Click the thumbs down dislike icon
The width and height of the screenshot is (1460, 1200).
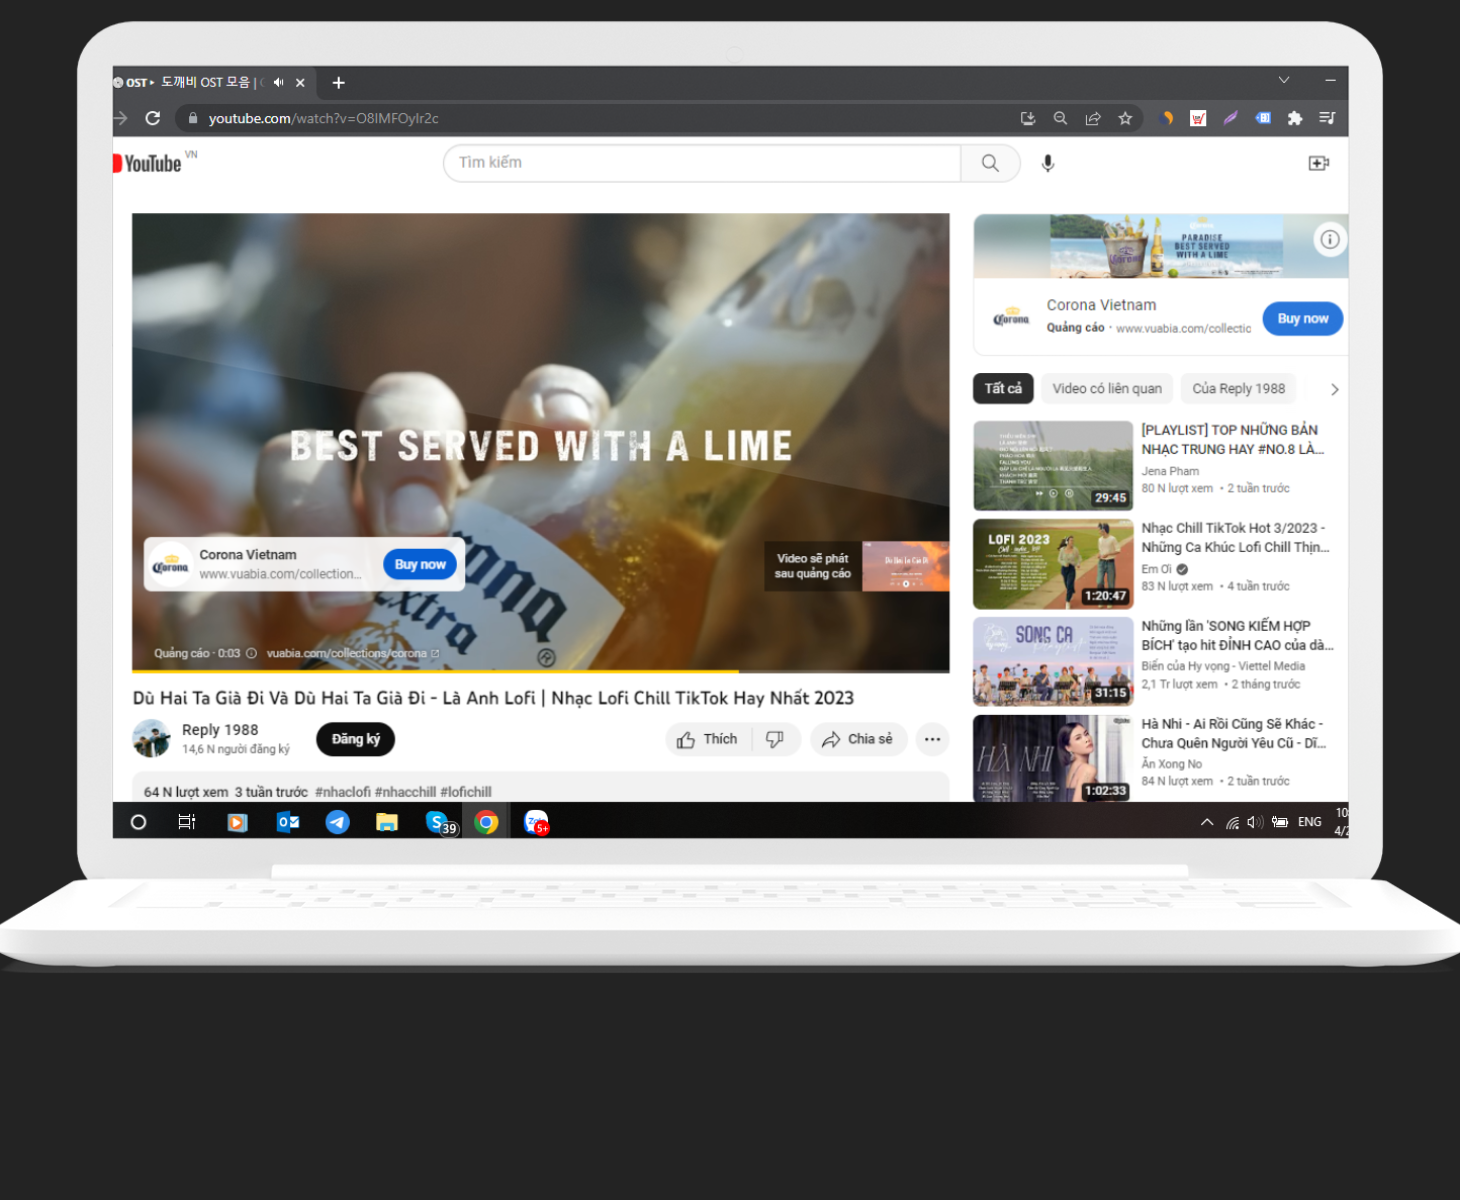775,739
